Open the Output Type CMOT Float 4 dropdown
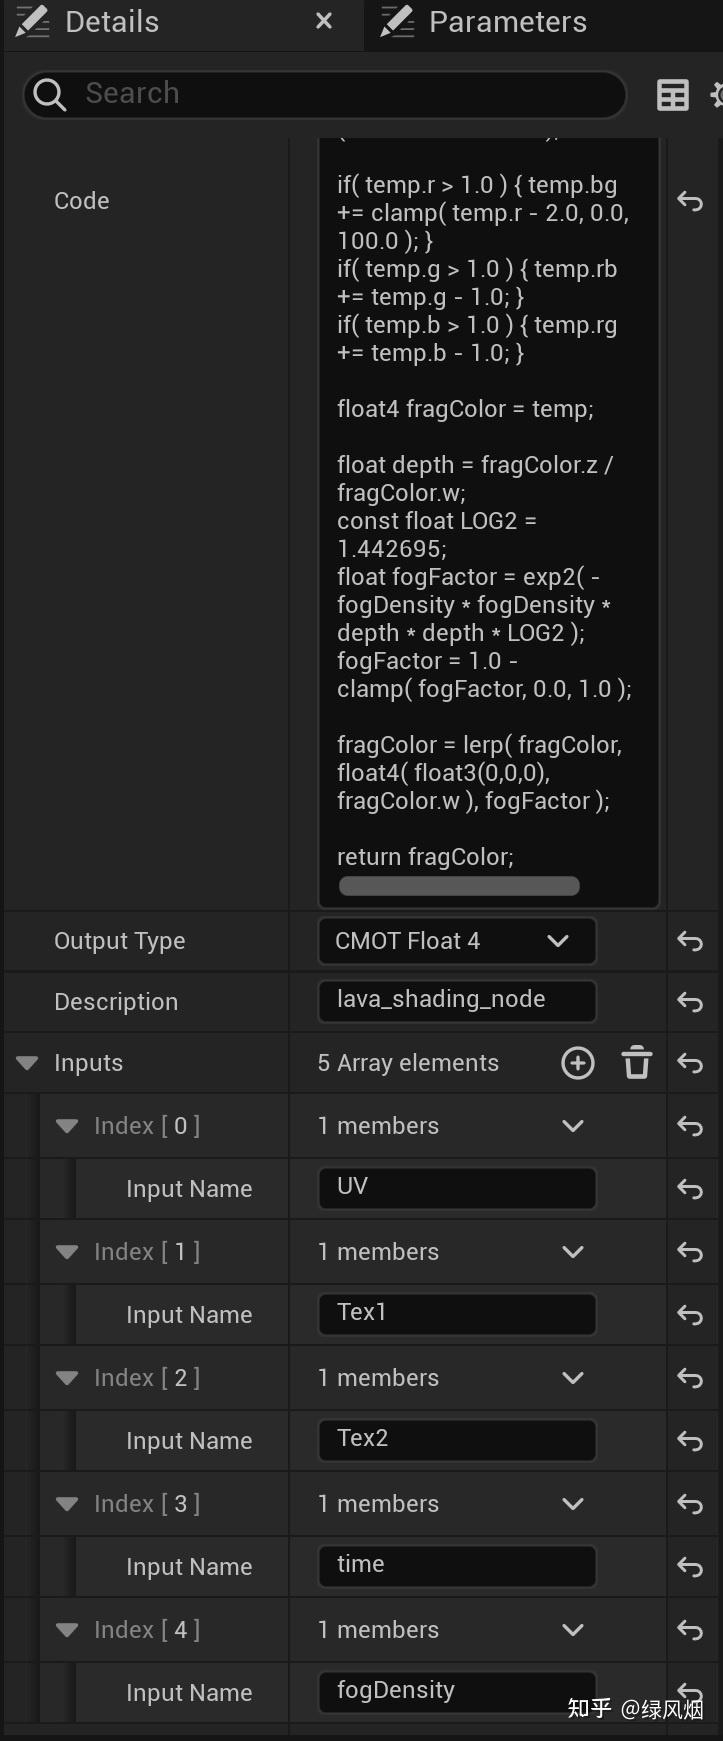The width and height of the screenshot is (723, 1741). pos(457,941)
